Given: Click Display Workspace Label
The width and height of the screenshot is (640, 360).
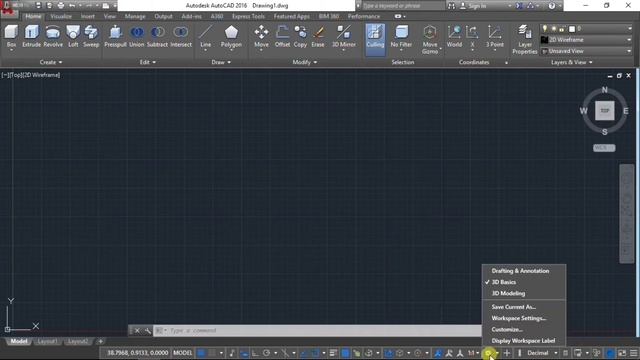Looking at the screenshot, I should (523, 340).
